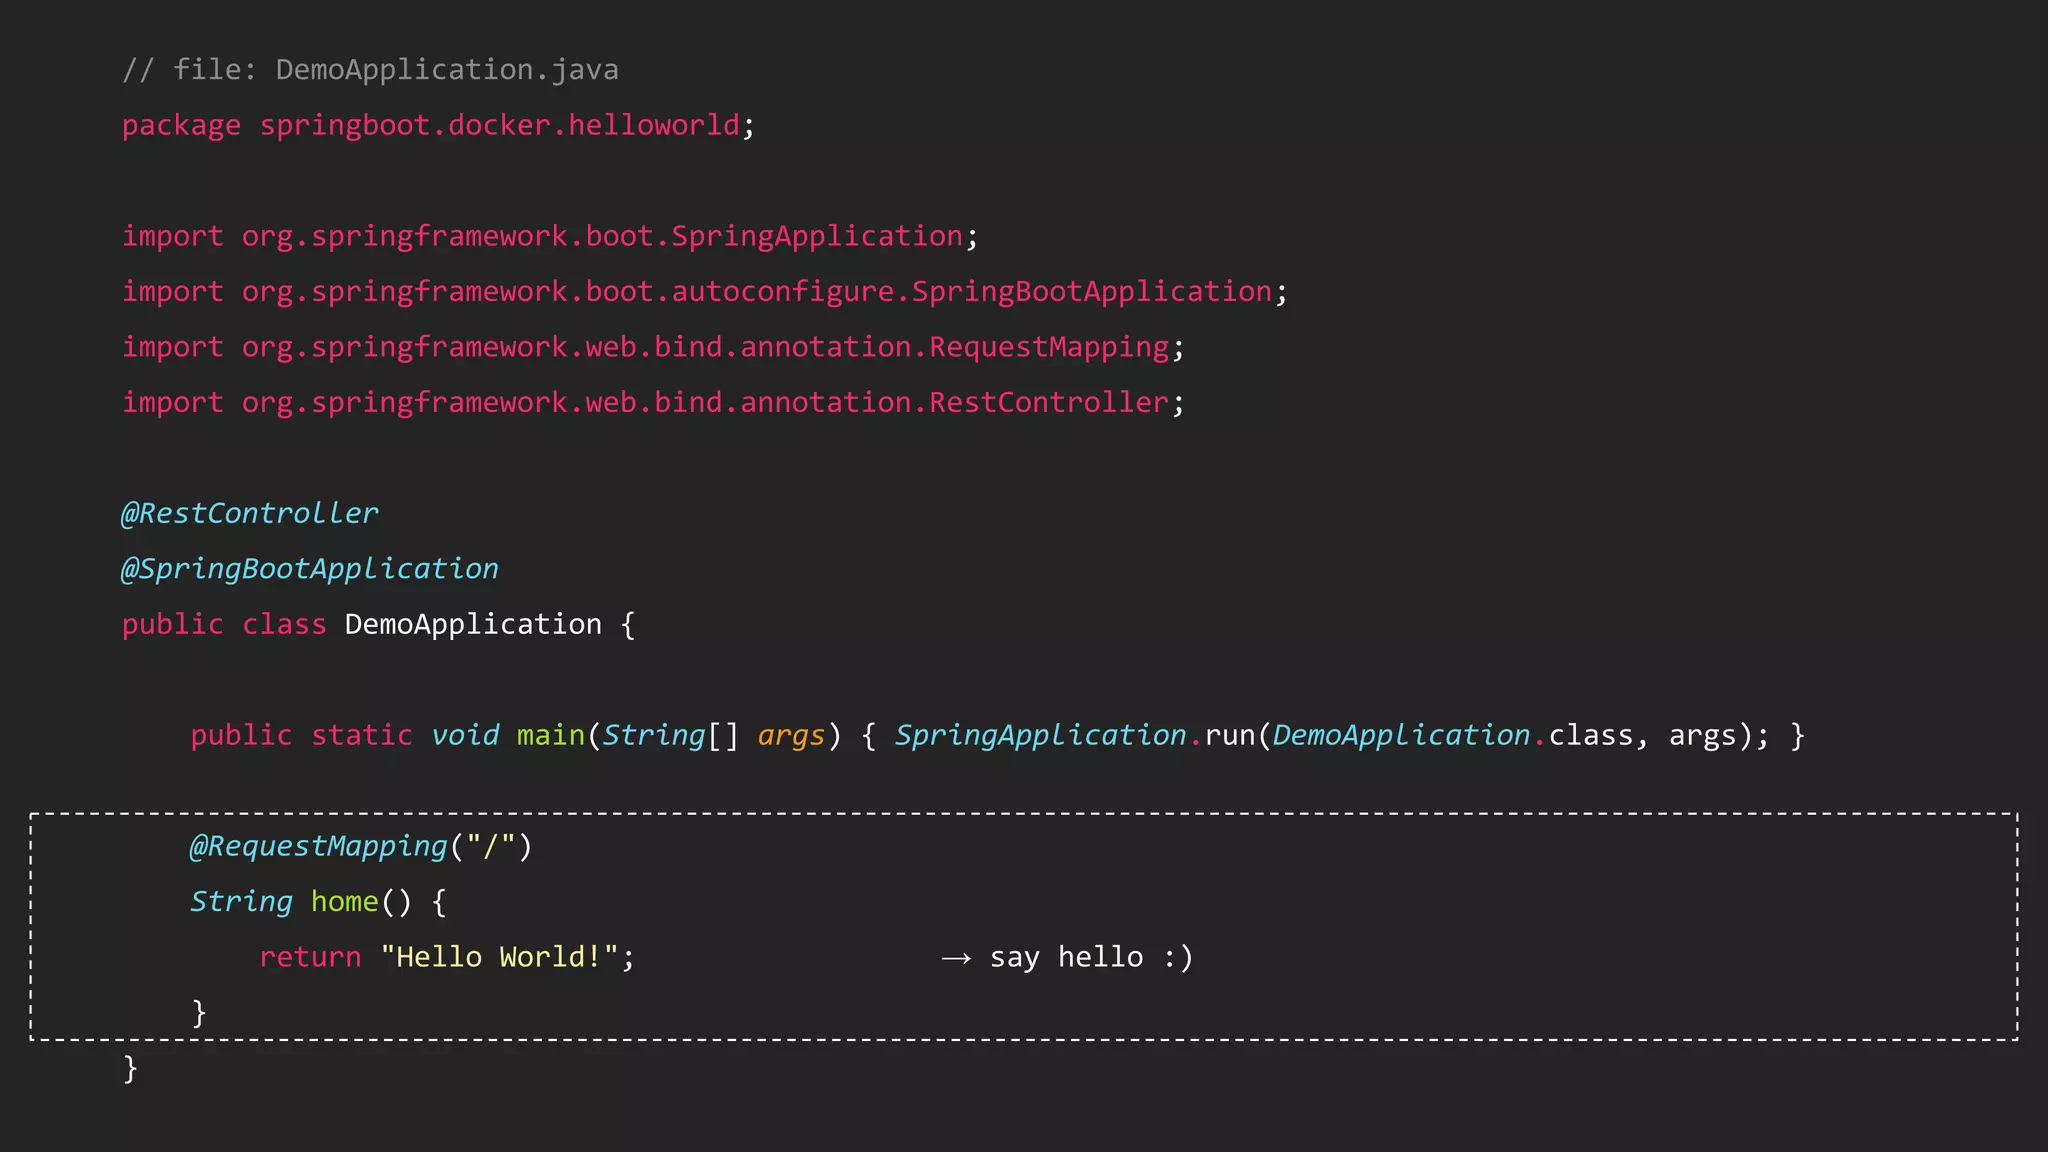Click the '@RequestMapping("/")' annotation

pos(361,847)
